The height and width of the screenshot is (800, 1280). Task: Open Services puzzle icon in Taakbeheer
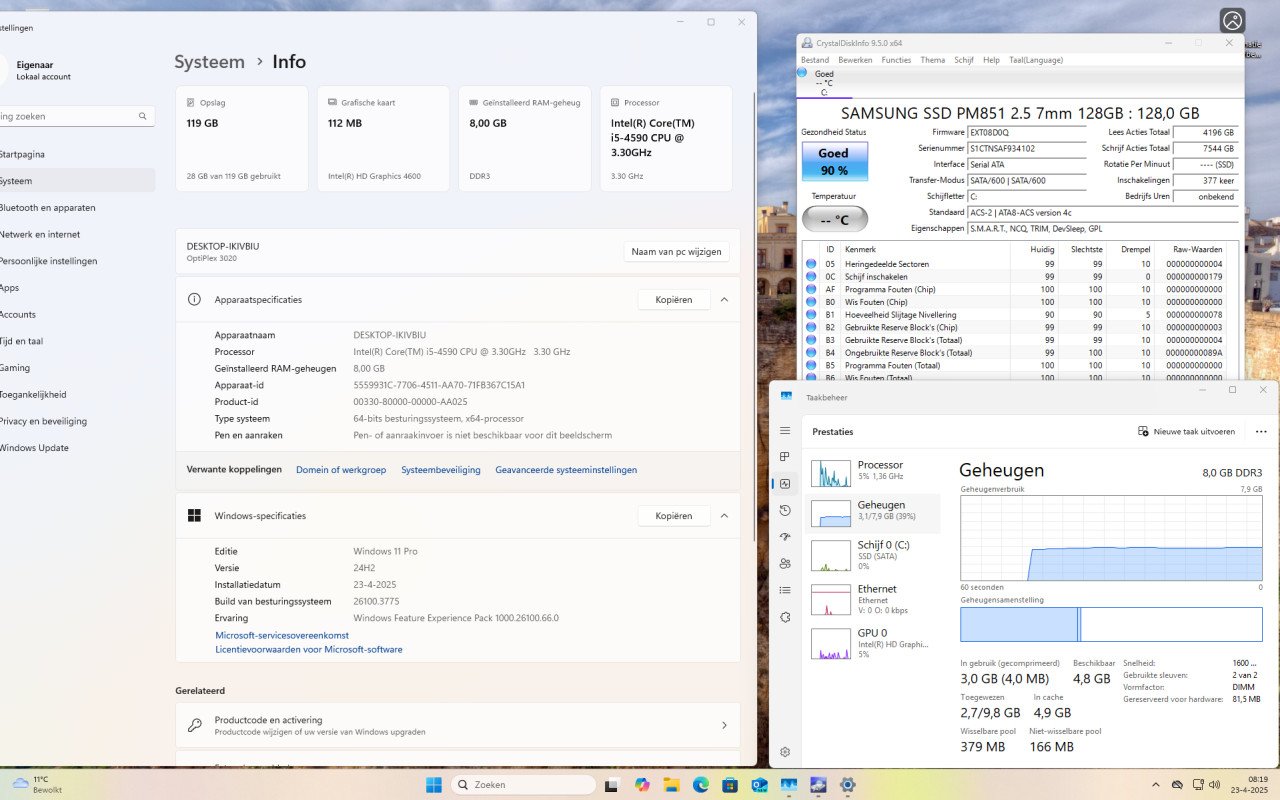click(x=785, y=617)
